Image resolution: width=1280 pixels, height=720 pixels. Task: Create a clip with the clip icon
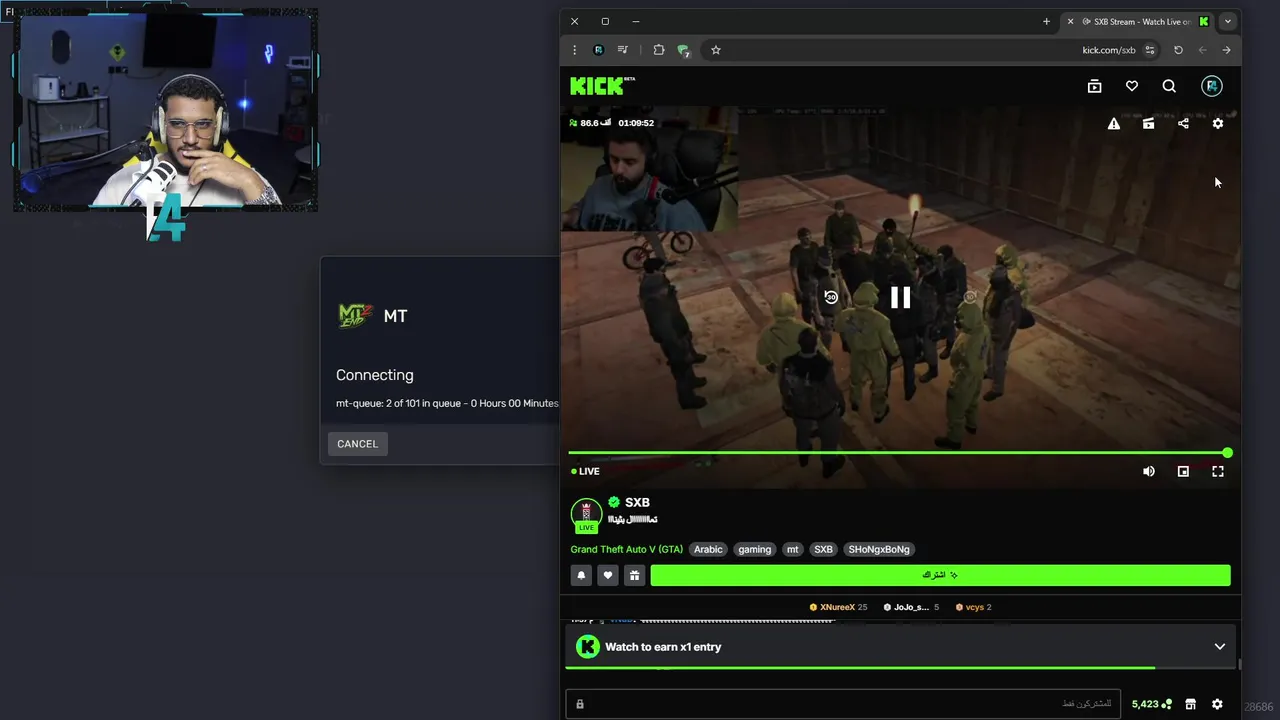pos(1148,123)
